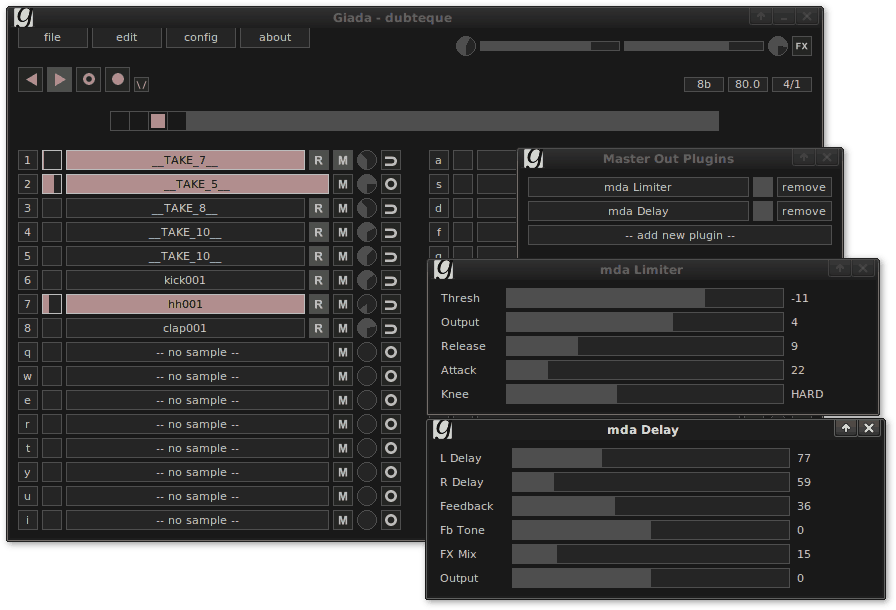Mute the __TAKE_7__ channel
This screenshot has height=610, width=896.
343,160
